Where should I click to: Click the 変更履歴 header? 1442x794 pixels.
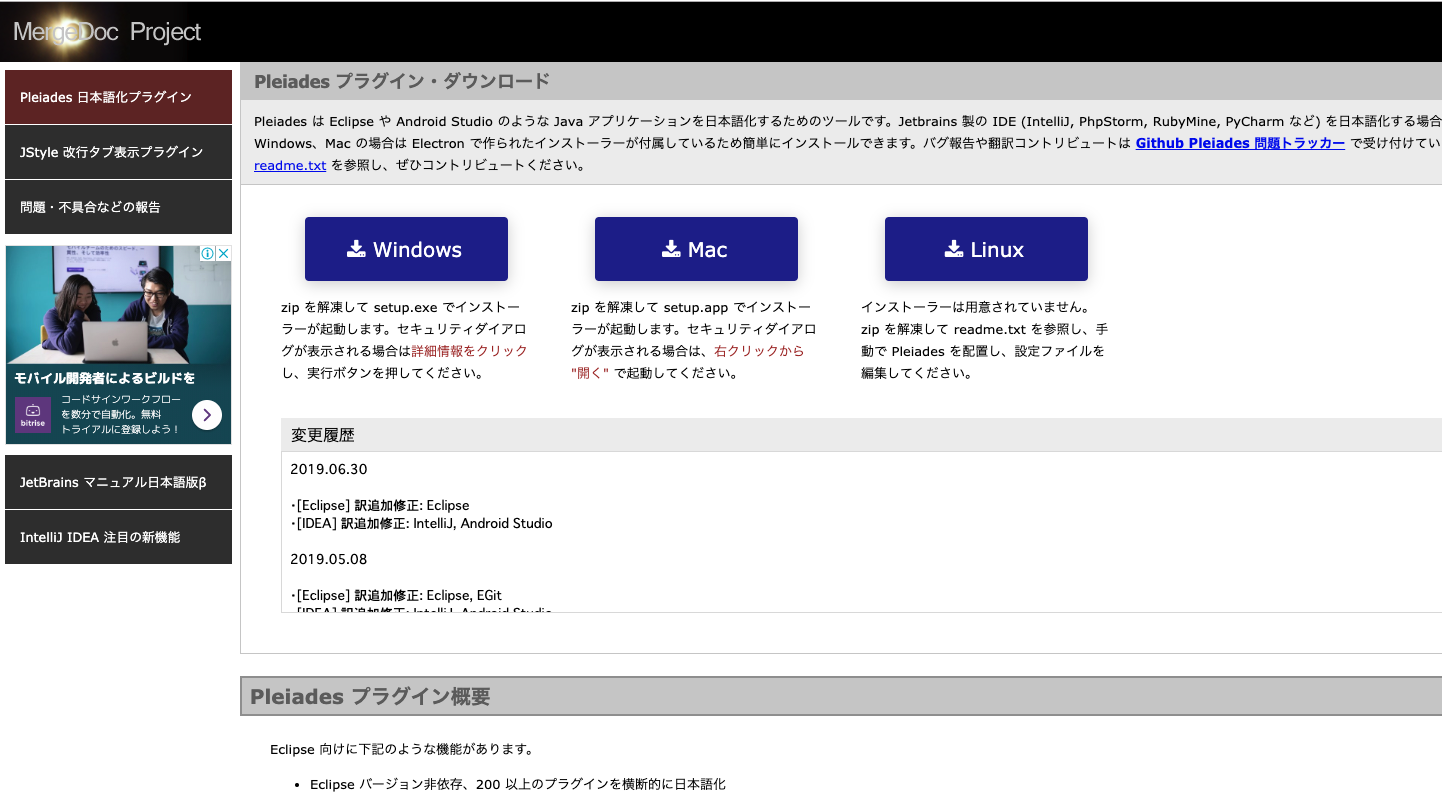pos(322,435)
